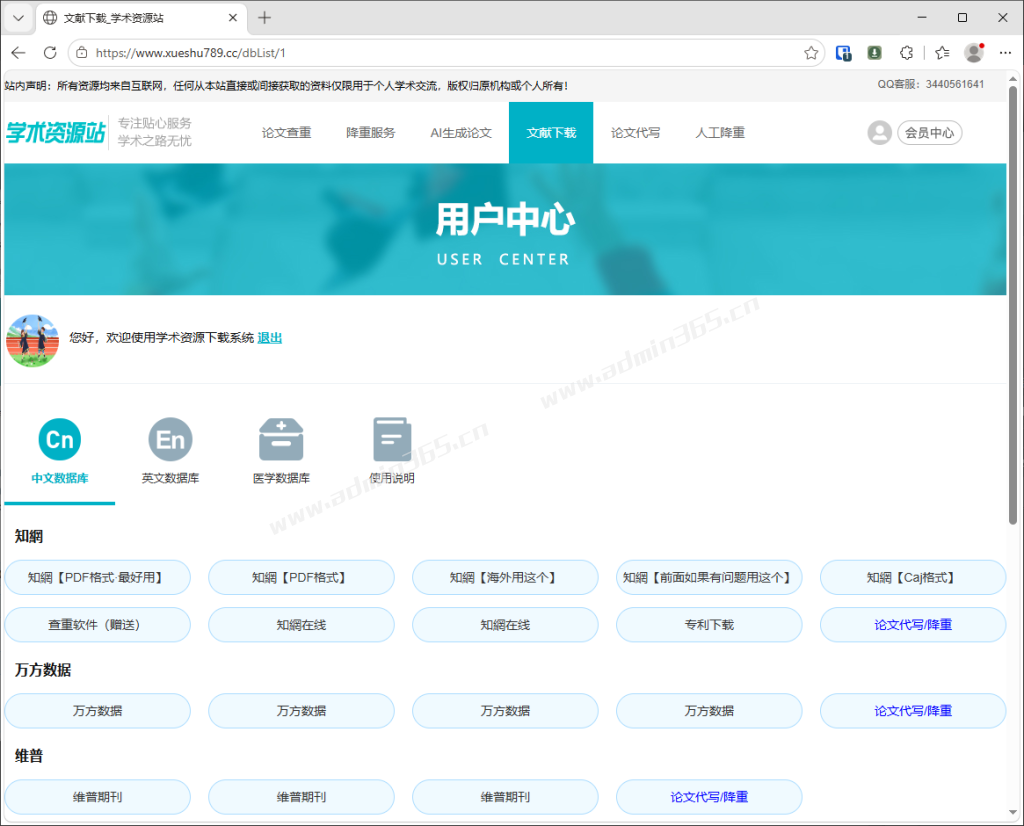1024x826 pixels.
Task: Open the 降重服务 navigation item
Action: coord(370,133)
